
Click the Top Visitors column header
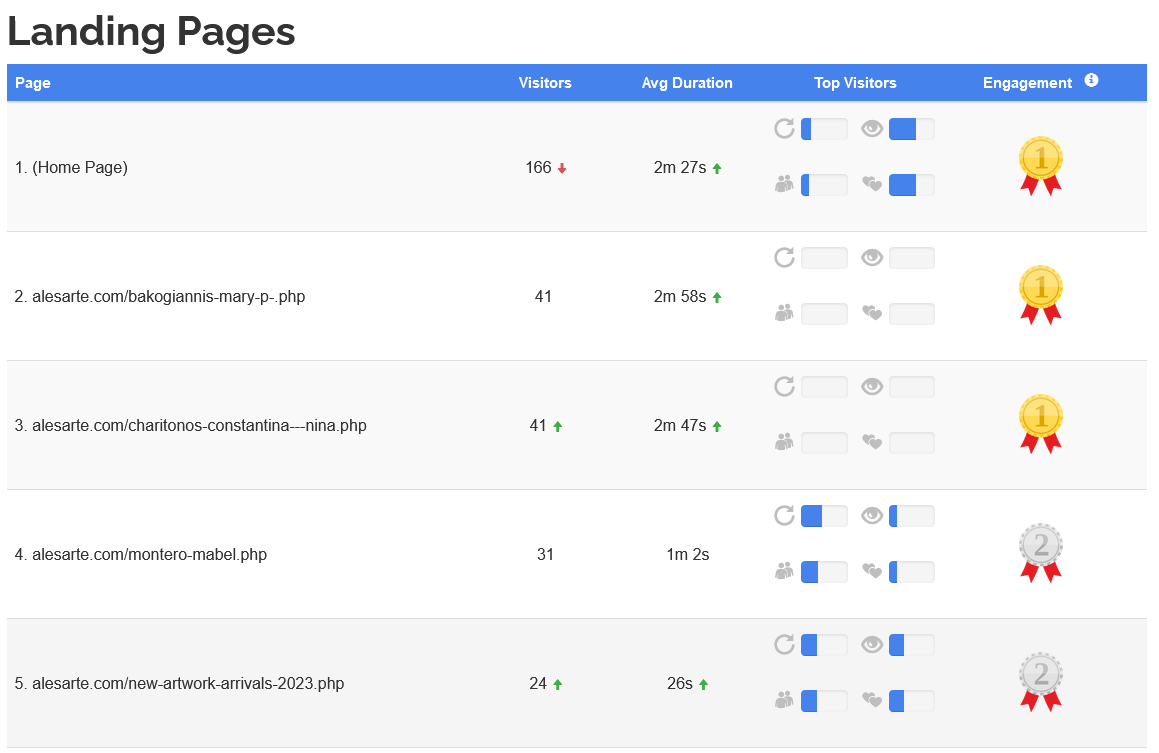coord(855,83)
